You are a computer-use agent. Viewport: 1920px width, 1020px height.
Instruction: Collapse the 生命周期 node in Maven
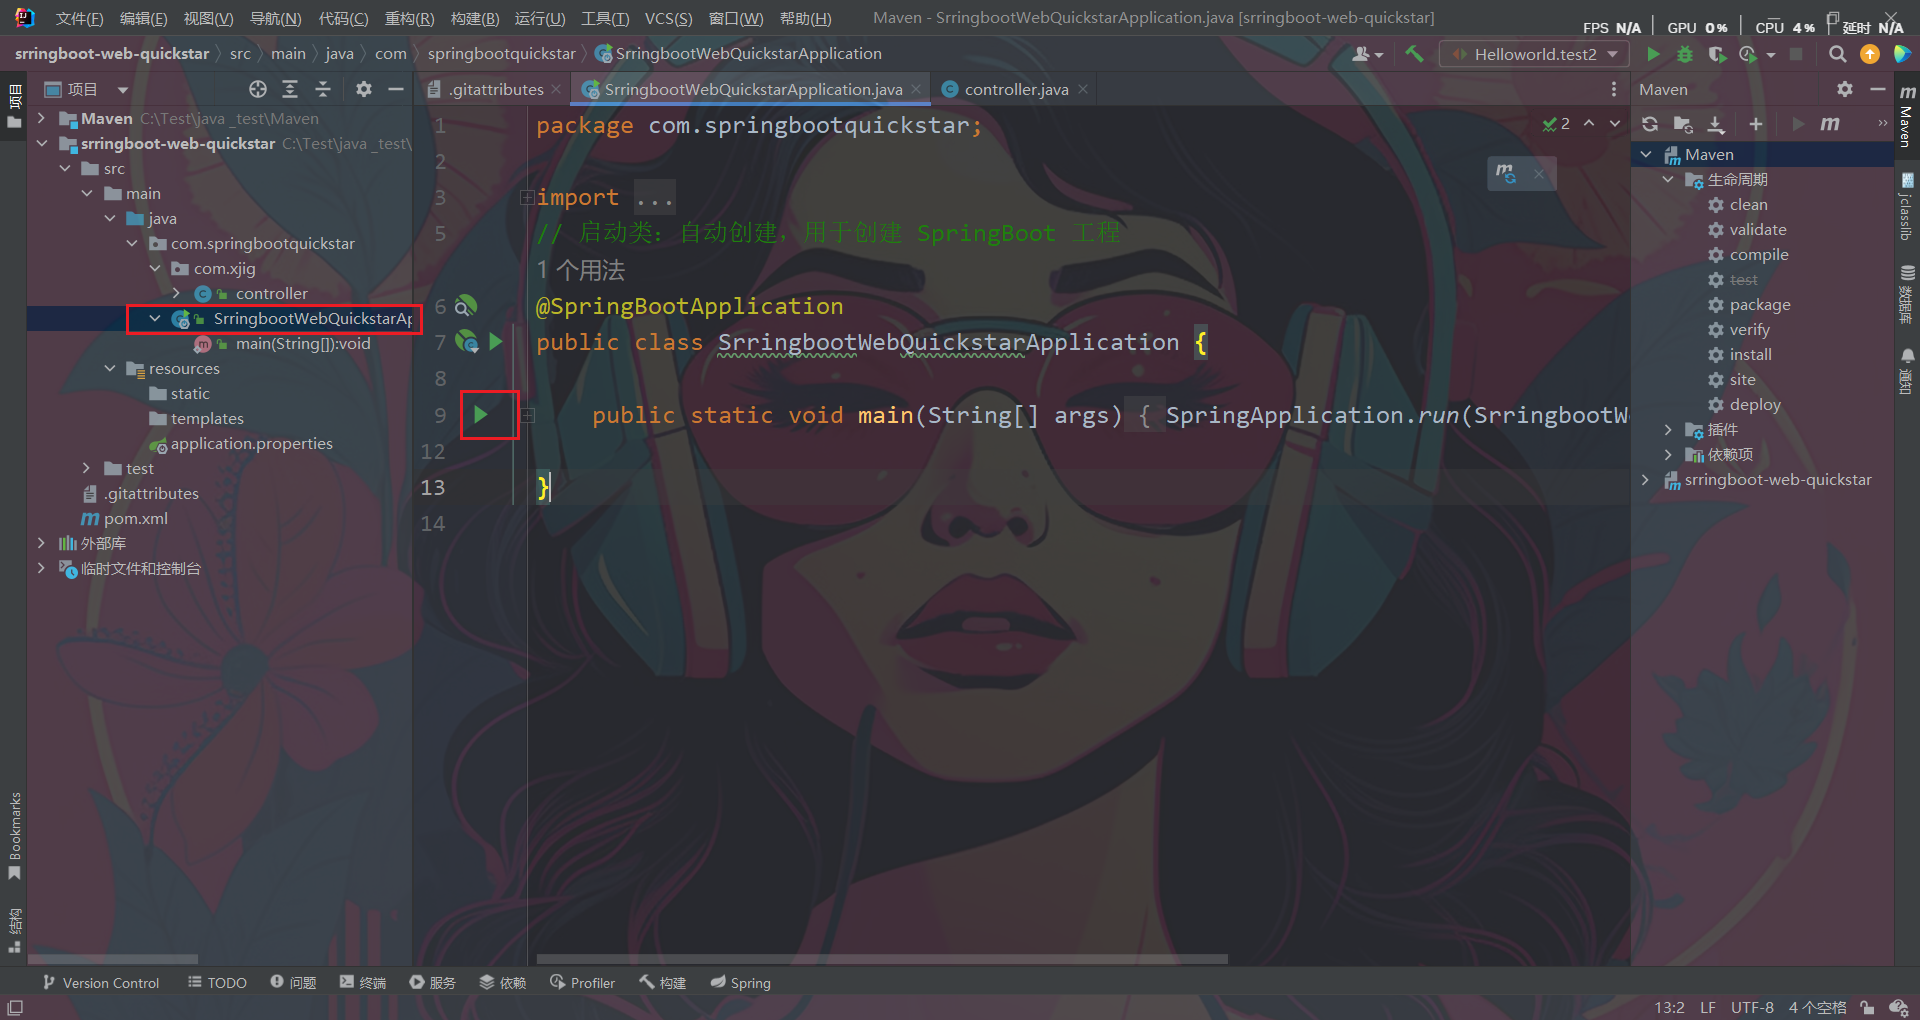[1668, 180]
